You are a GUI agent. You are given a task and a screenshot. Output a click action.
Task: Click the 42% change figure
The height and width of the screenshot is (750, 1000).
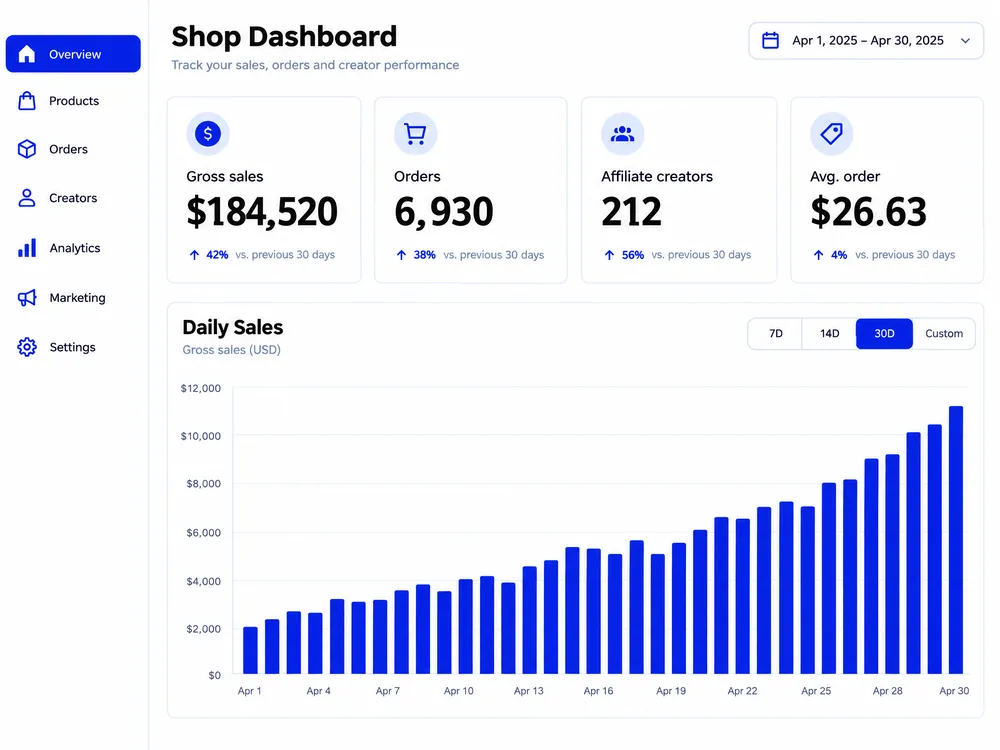tap(217, 255)
